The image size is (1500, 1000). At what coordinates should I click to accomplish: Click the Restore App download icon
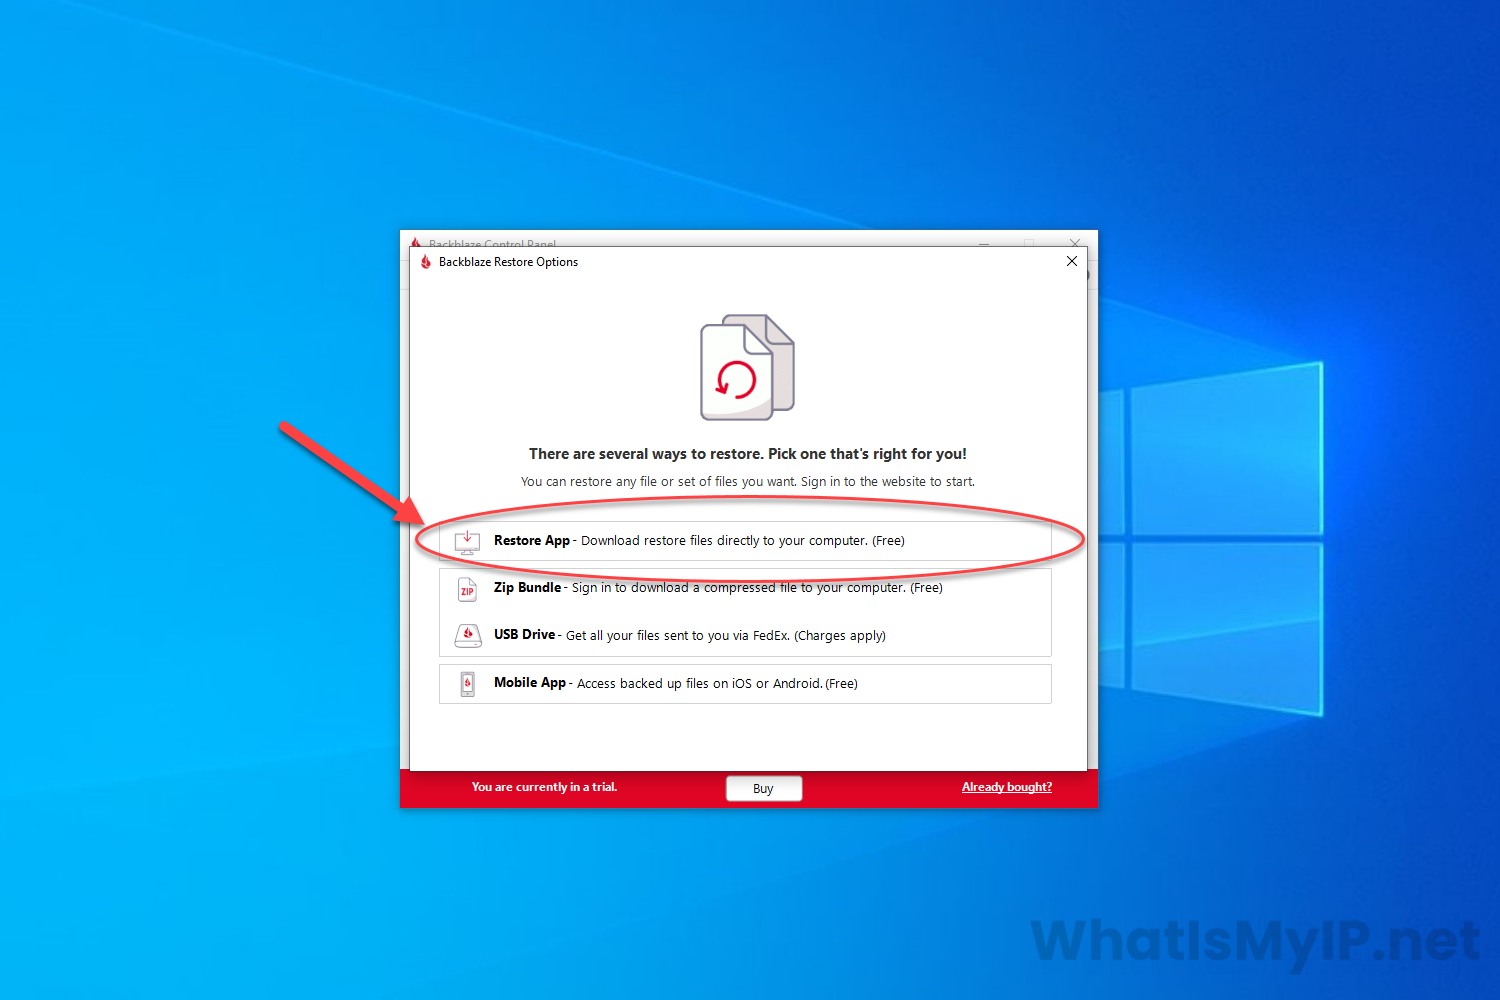coord(467,541)
